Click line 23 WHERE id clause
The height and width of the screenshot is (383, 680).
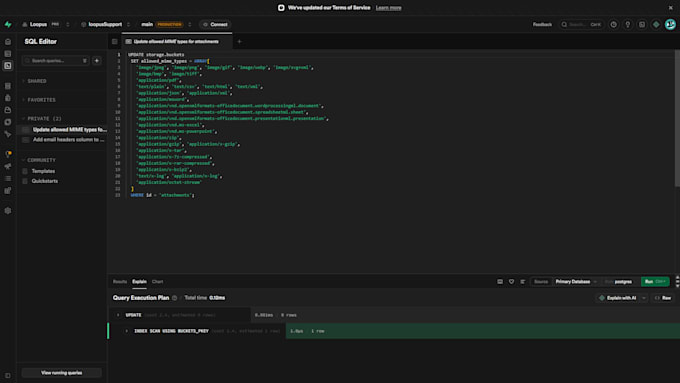point(163,195)
